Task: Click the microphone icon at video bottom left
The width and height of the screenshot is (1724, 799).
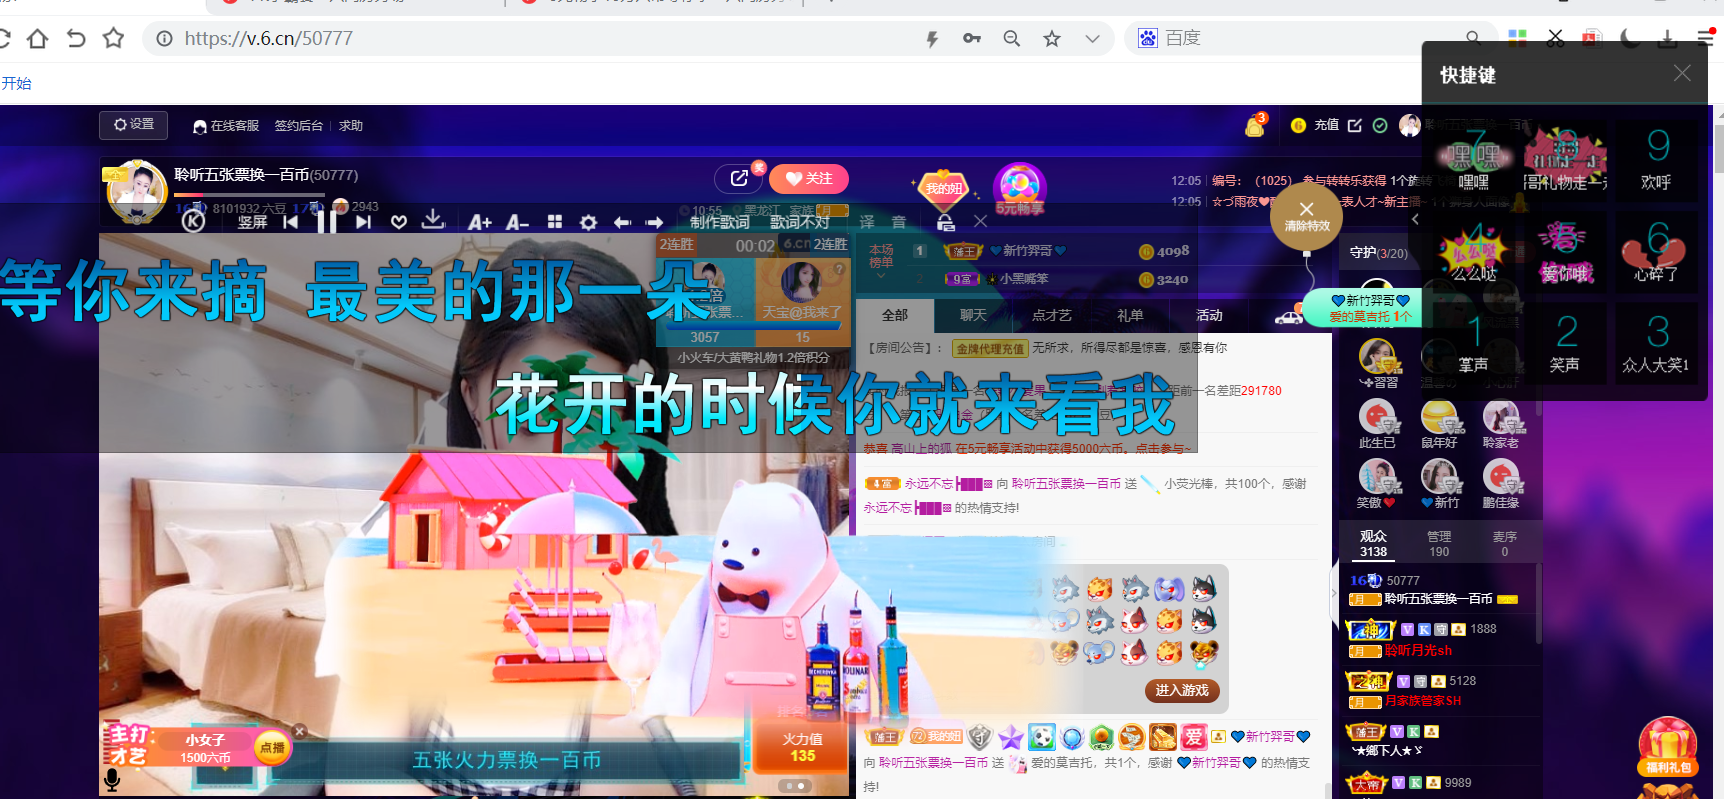Action: coord(112,781)
